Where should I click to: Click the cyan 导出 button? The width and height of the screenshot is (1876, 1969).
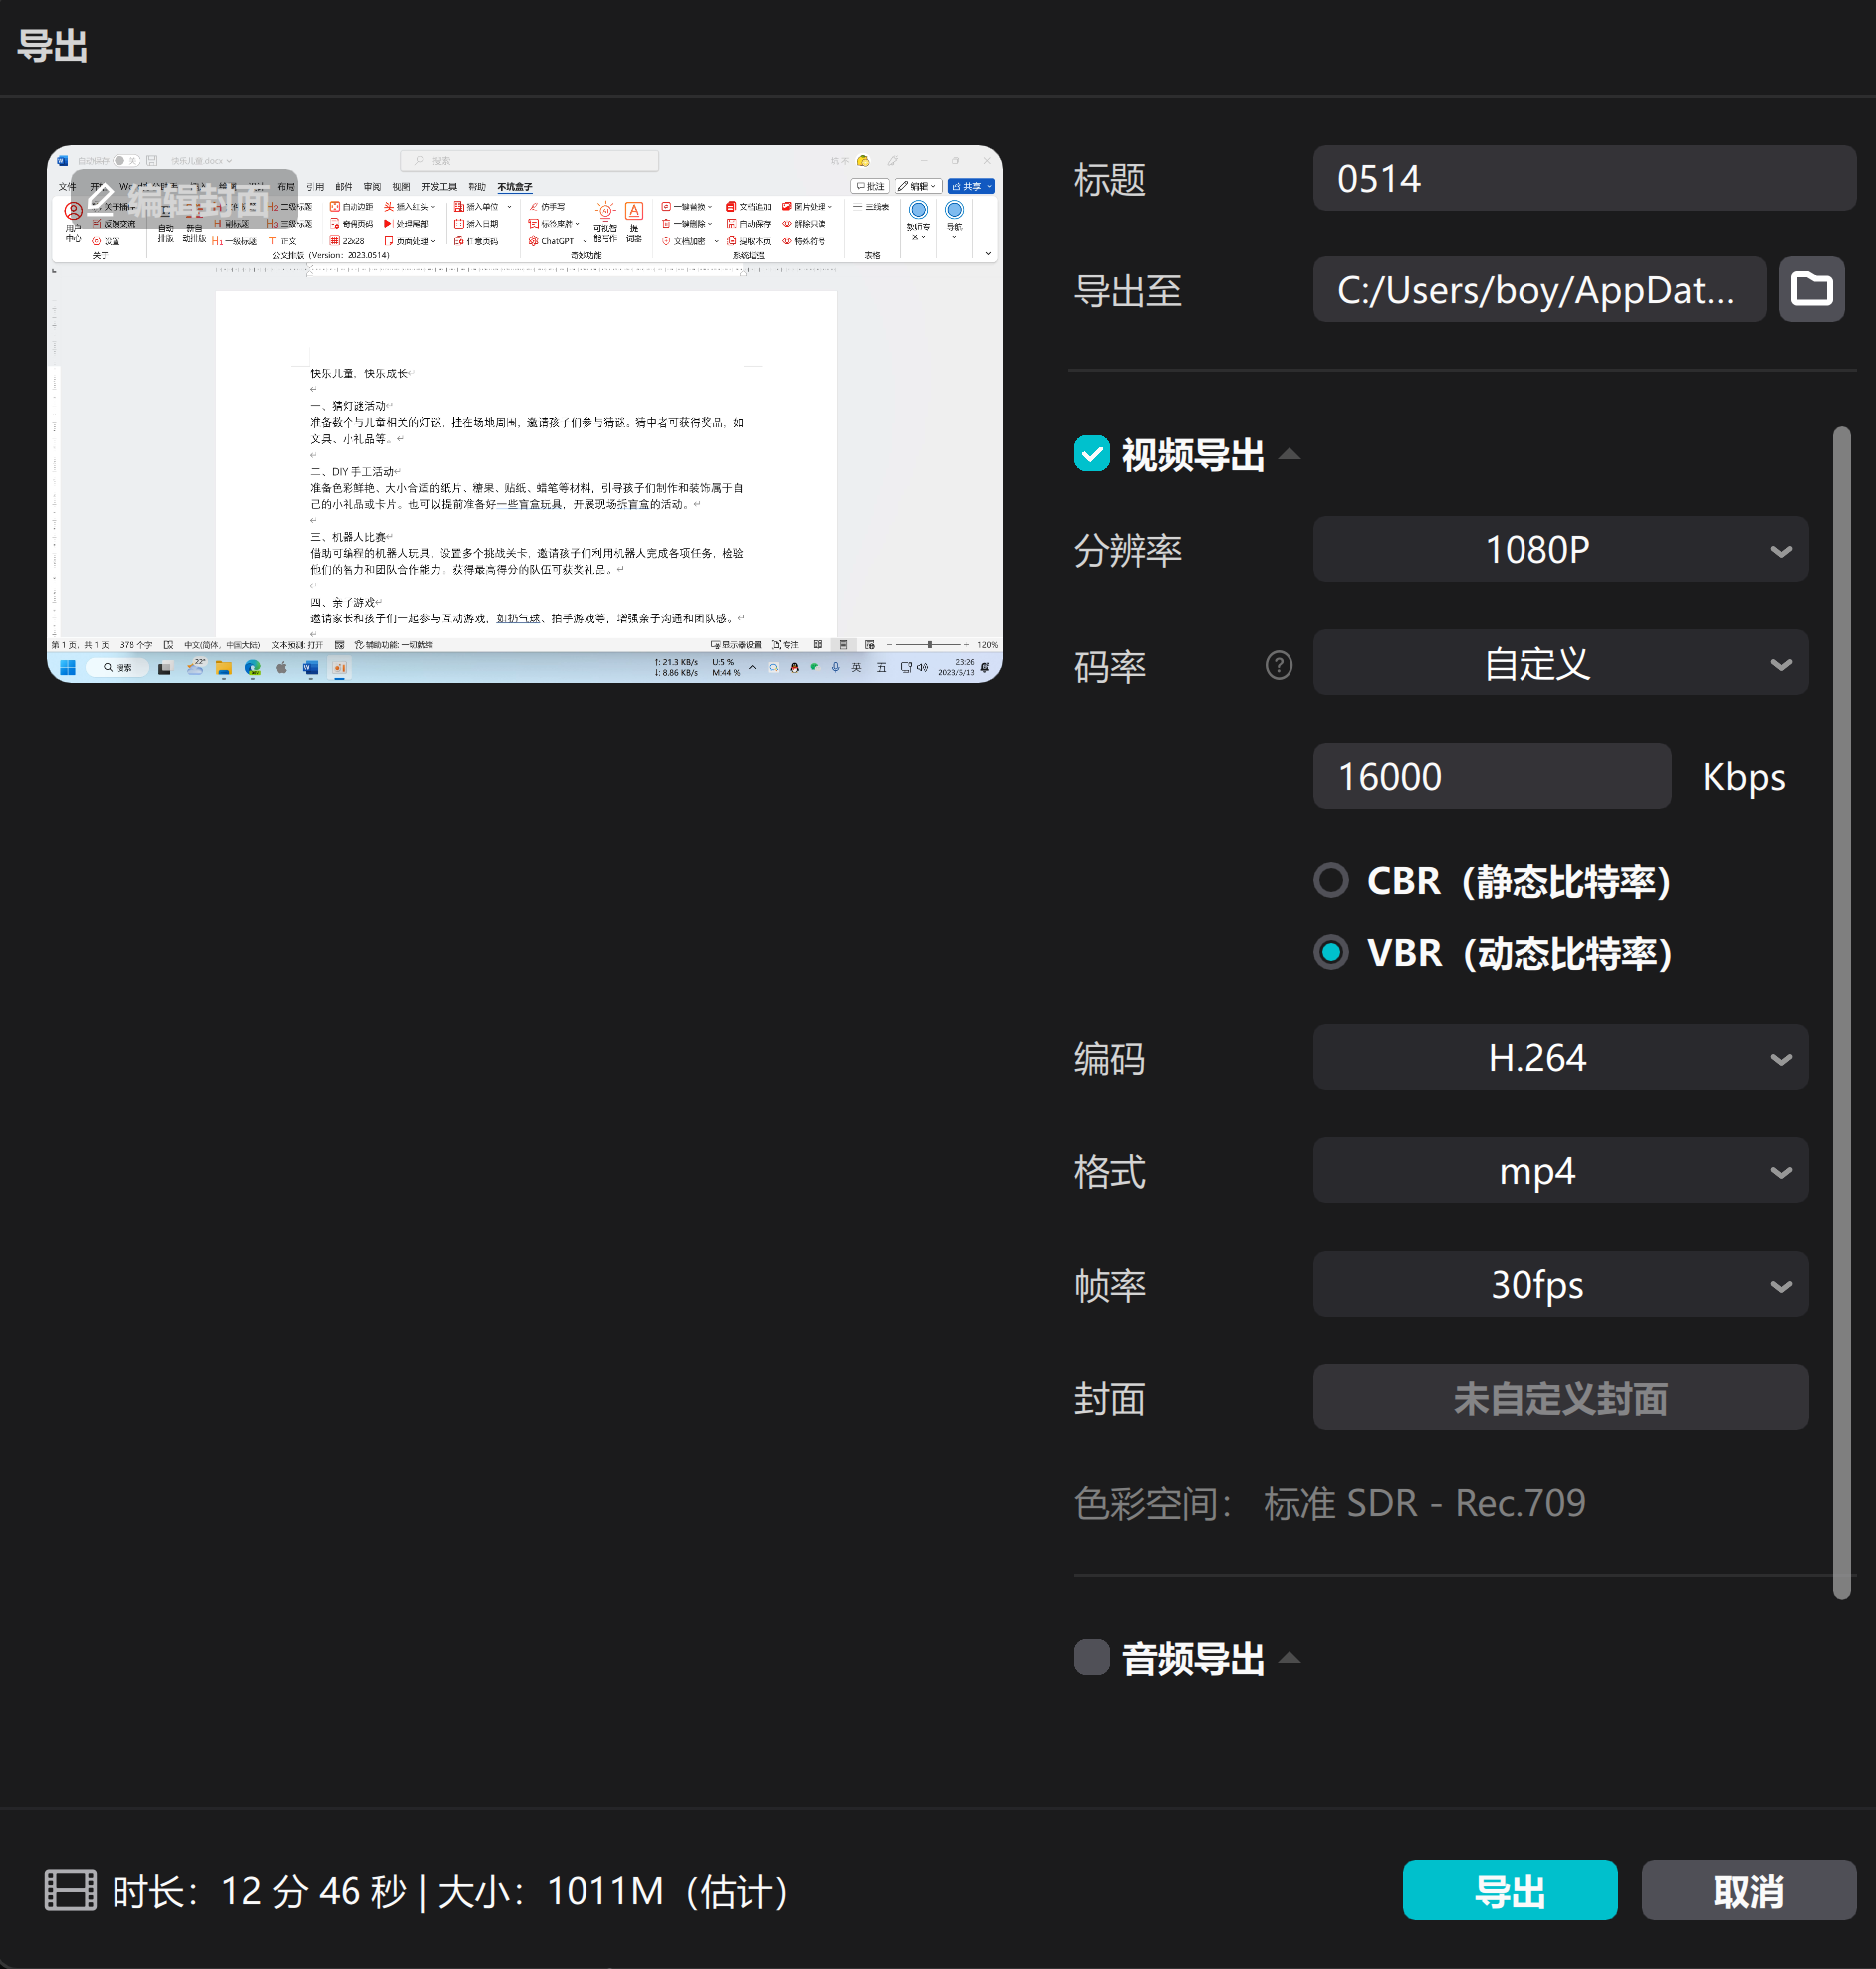[x=1509, y=1890]
